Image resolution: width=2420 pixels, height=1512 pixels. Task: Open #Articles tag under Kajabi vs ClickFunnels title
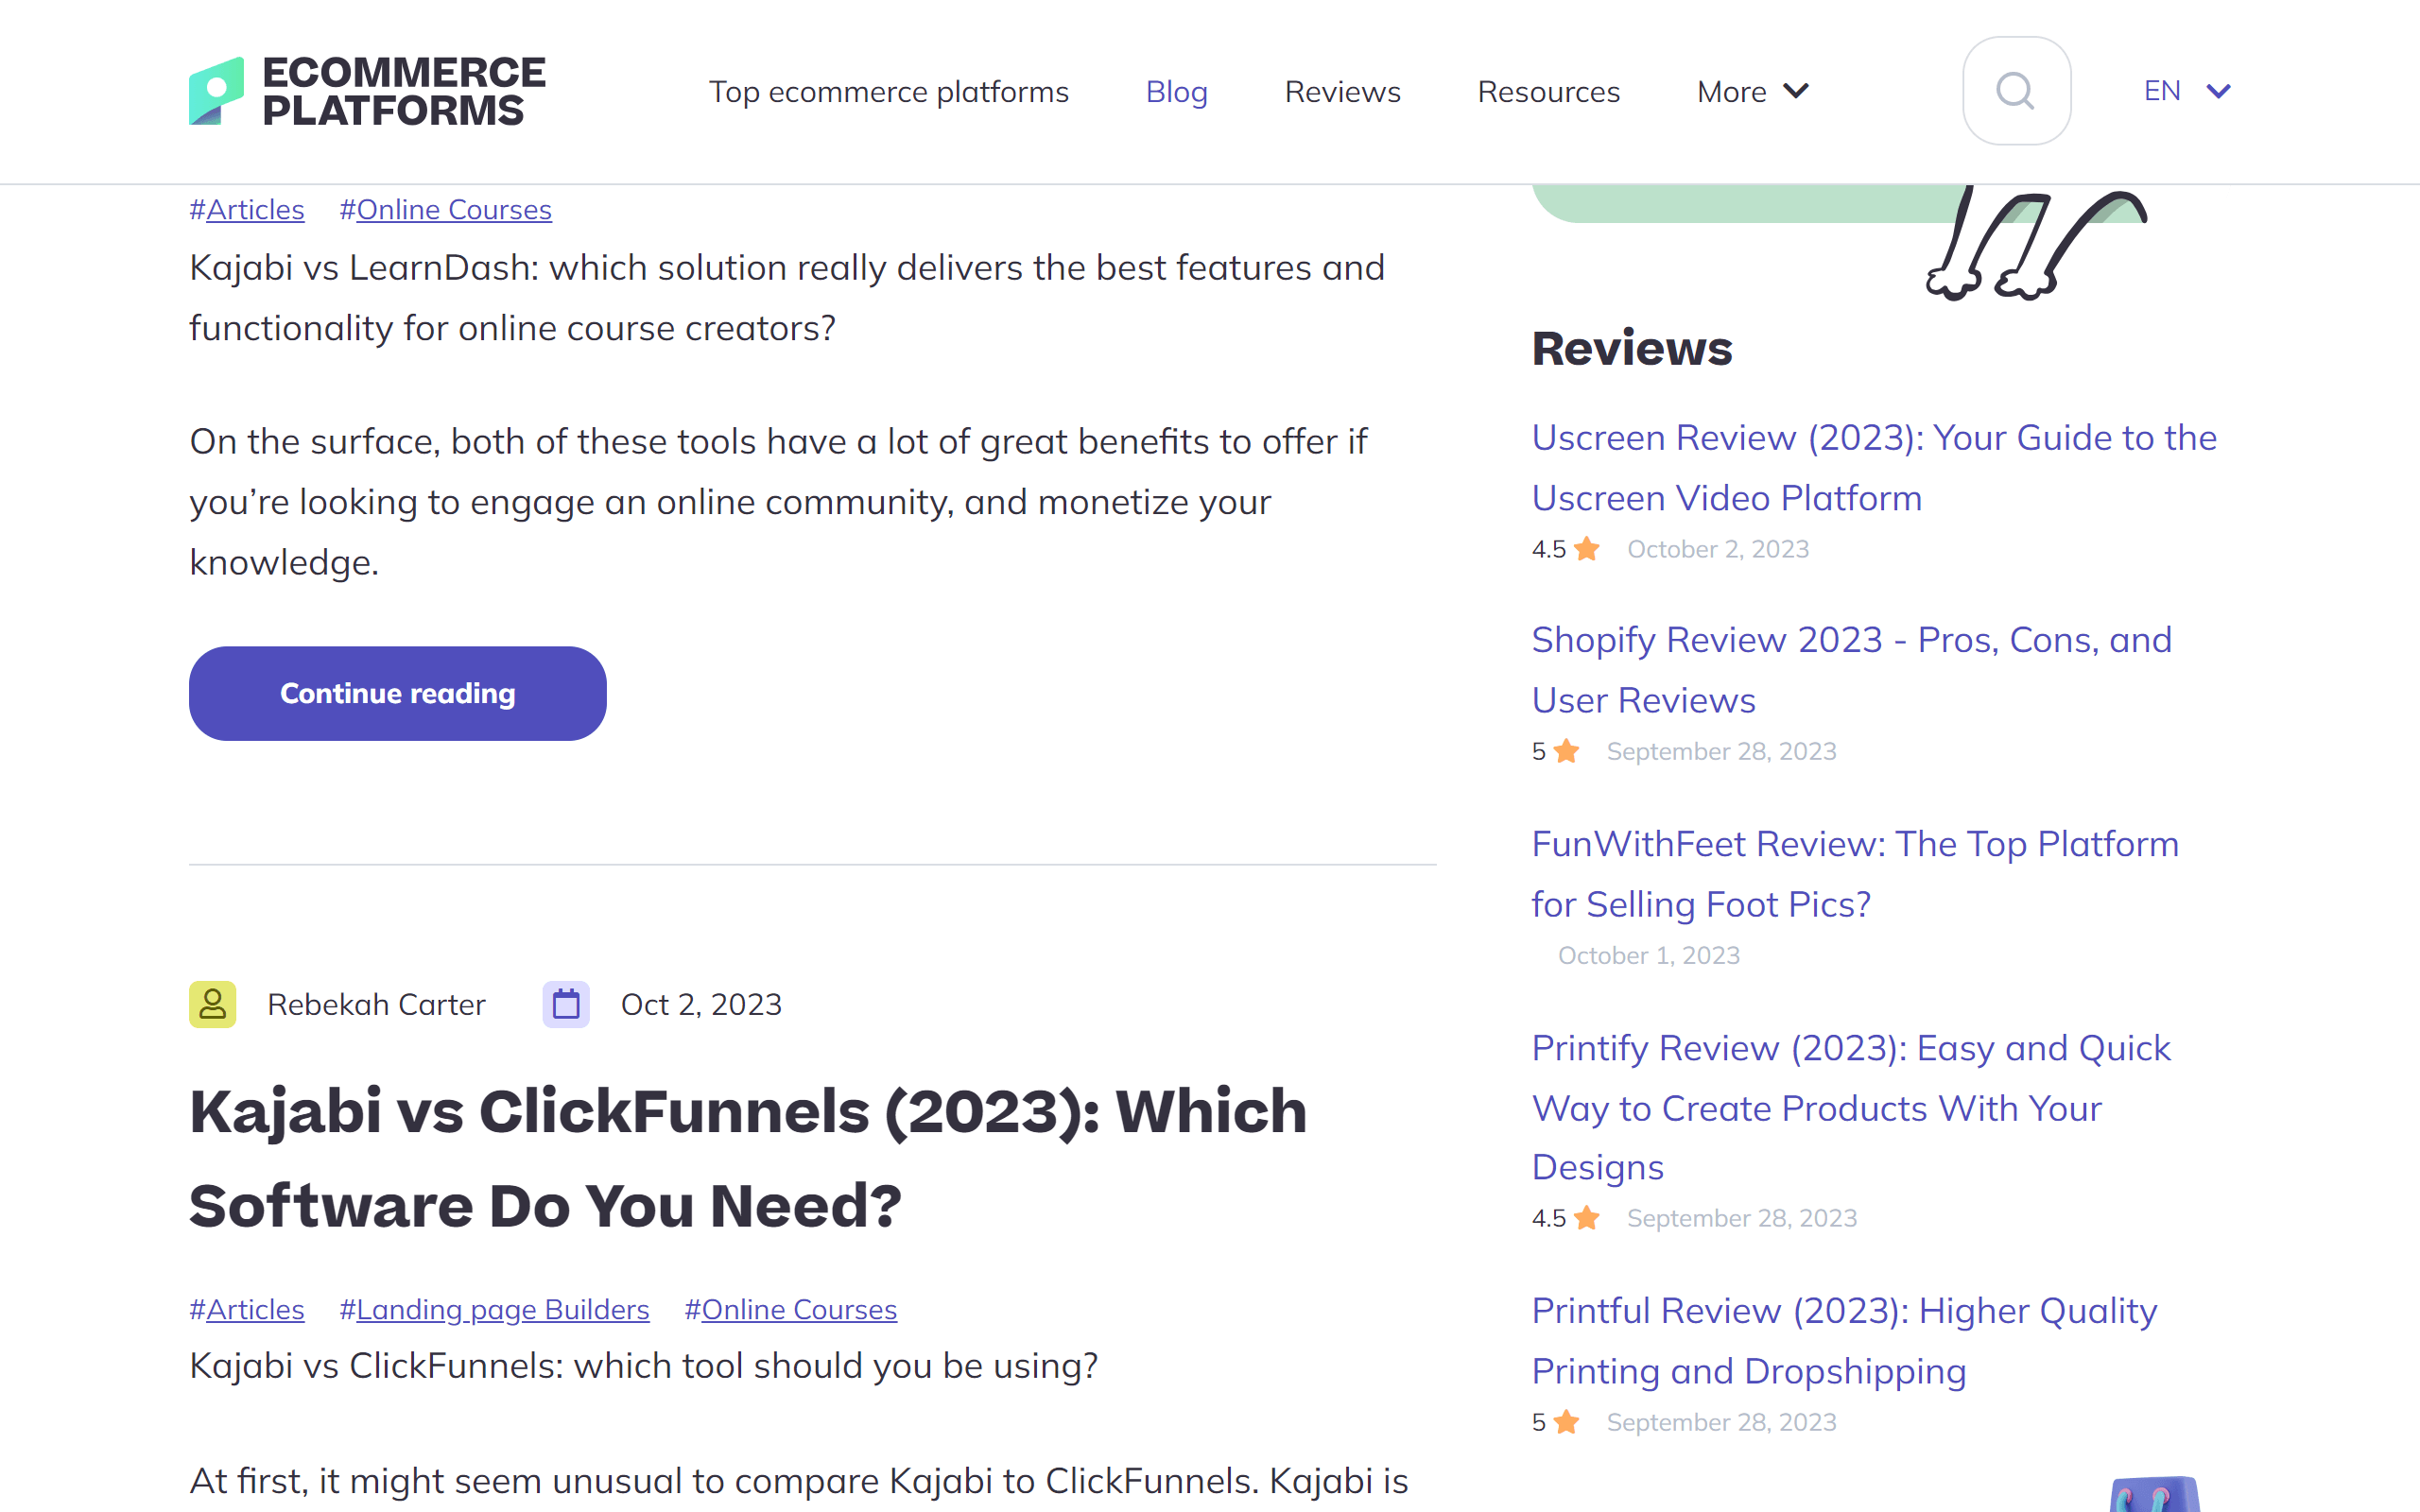247,1309
